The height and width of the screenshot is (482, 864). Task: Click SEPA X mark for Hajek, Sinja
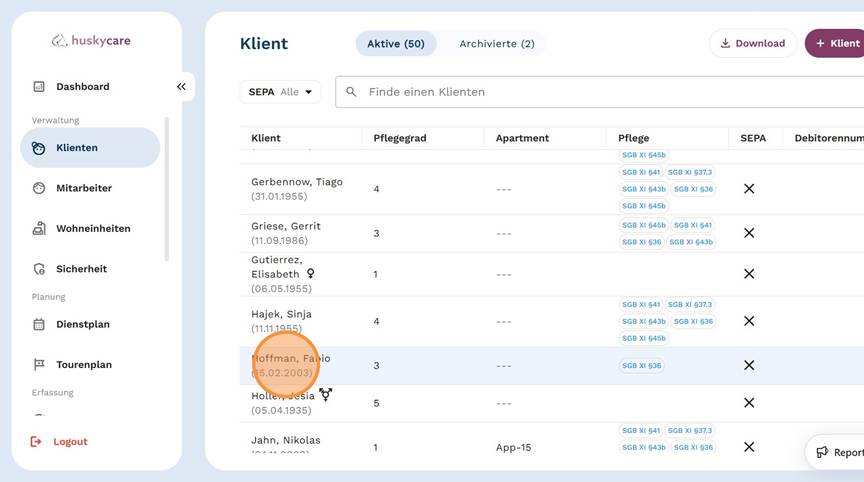(x=749, y=322)
